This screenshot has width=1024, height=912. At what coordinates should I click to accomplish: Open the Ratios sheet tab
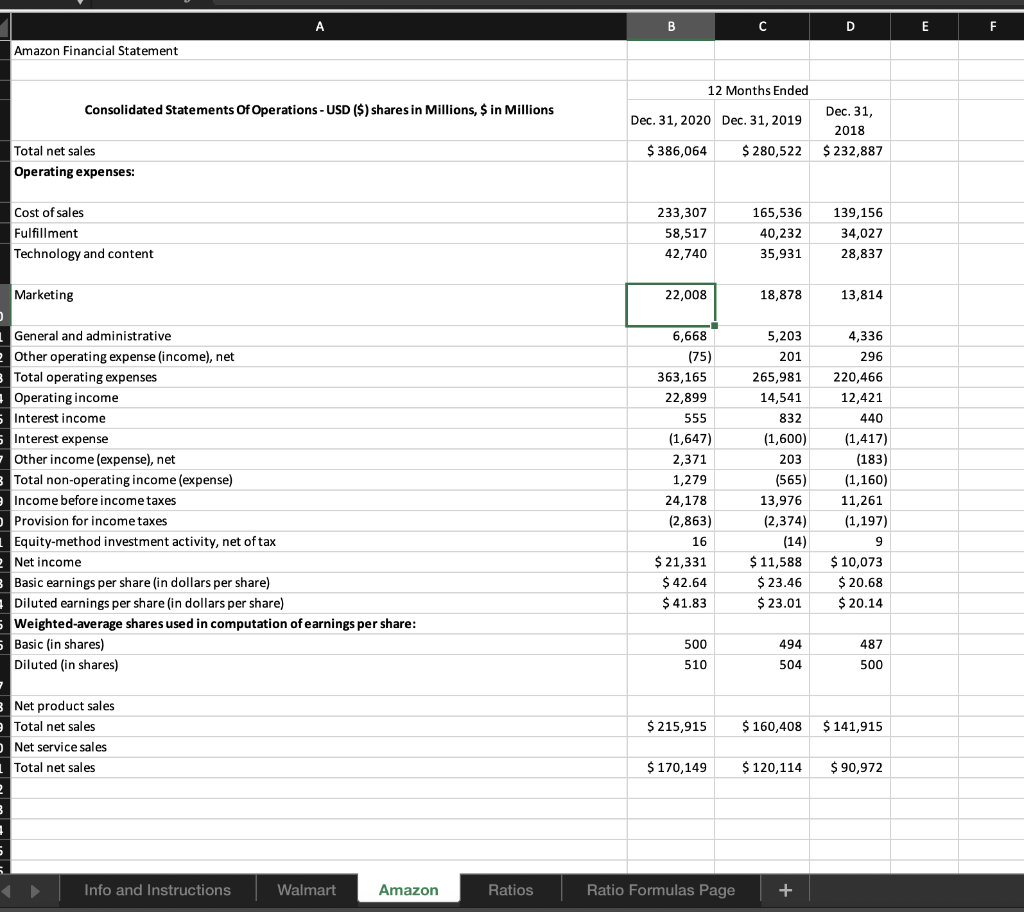pos(512,888)
